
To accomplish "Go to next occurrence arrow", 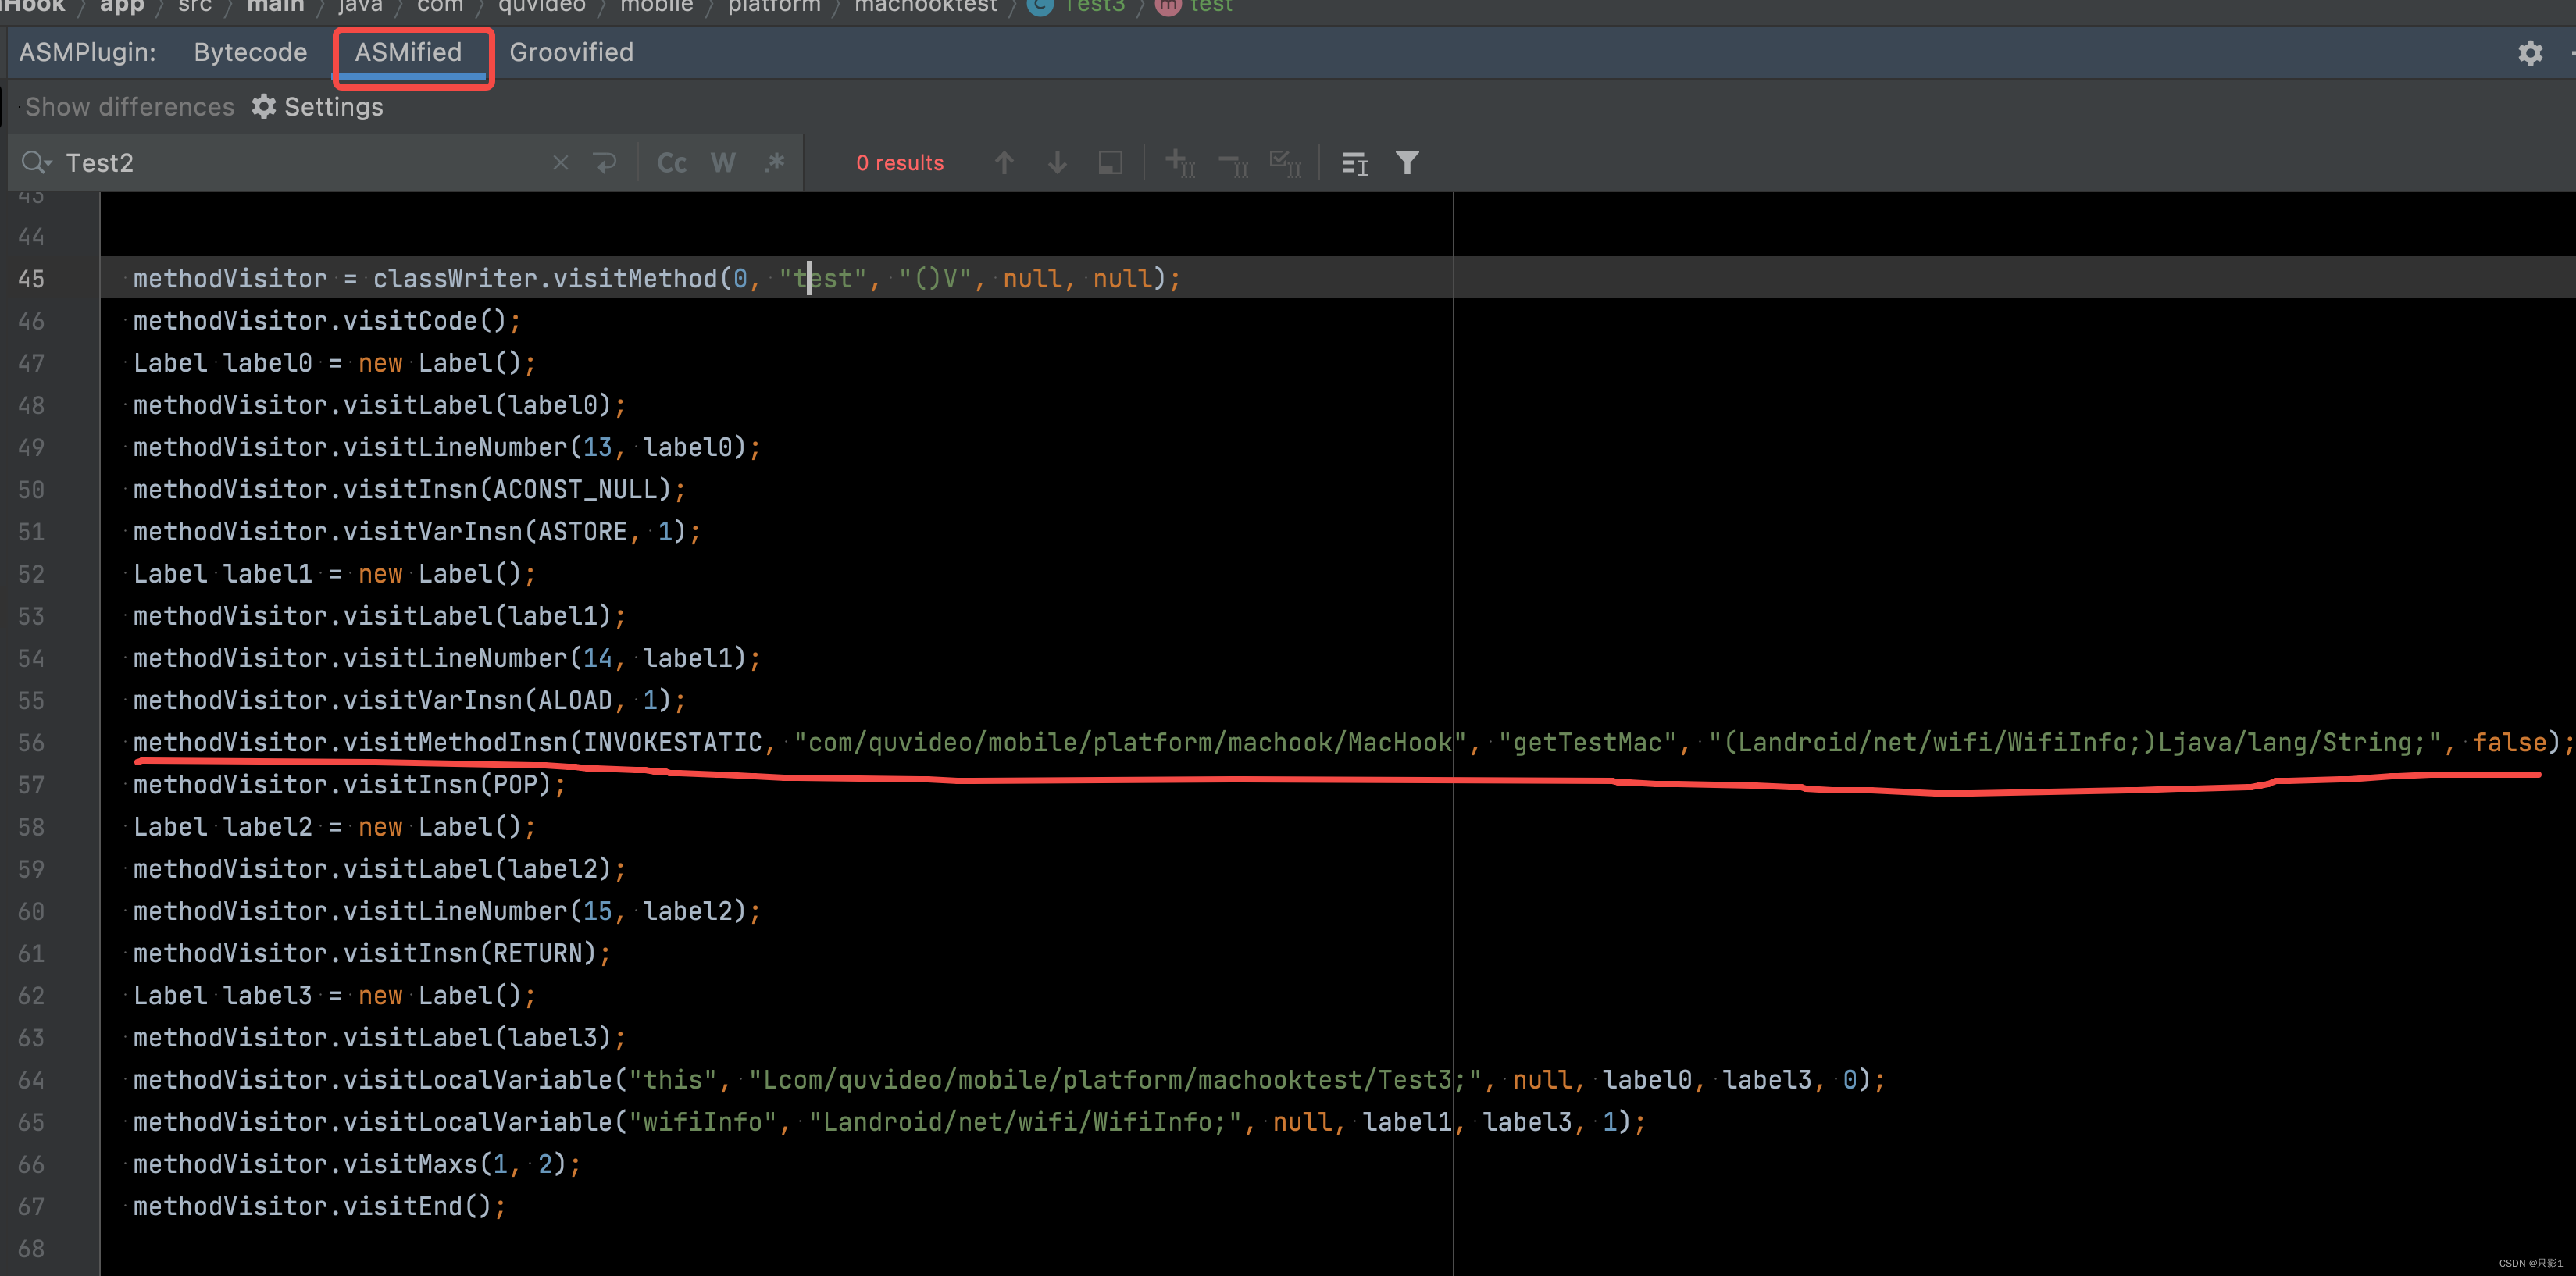I will coord(1057,163).
